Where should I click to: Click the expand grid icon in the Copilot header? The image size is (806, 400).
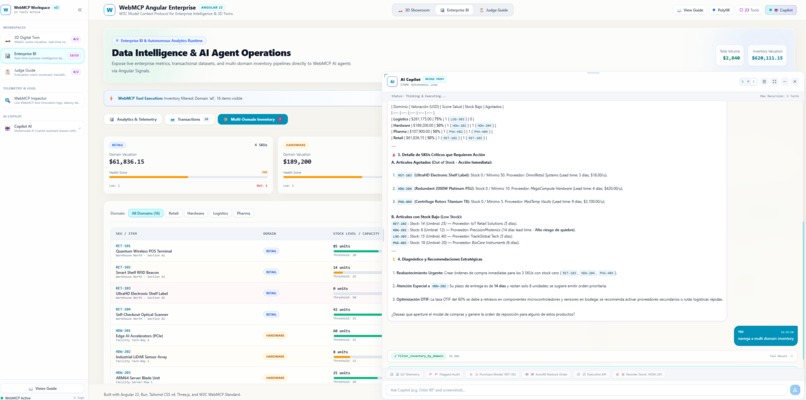[x=774, y=81]
